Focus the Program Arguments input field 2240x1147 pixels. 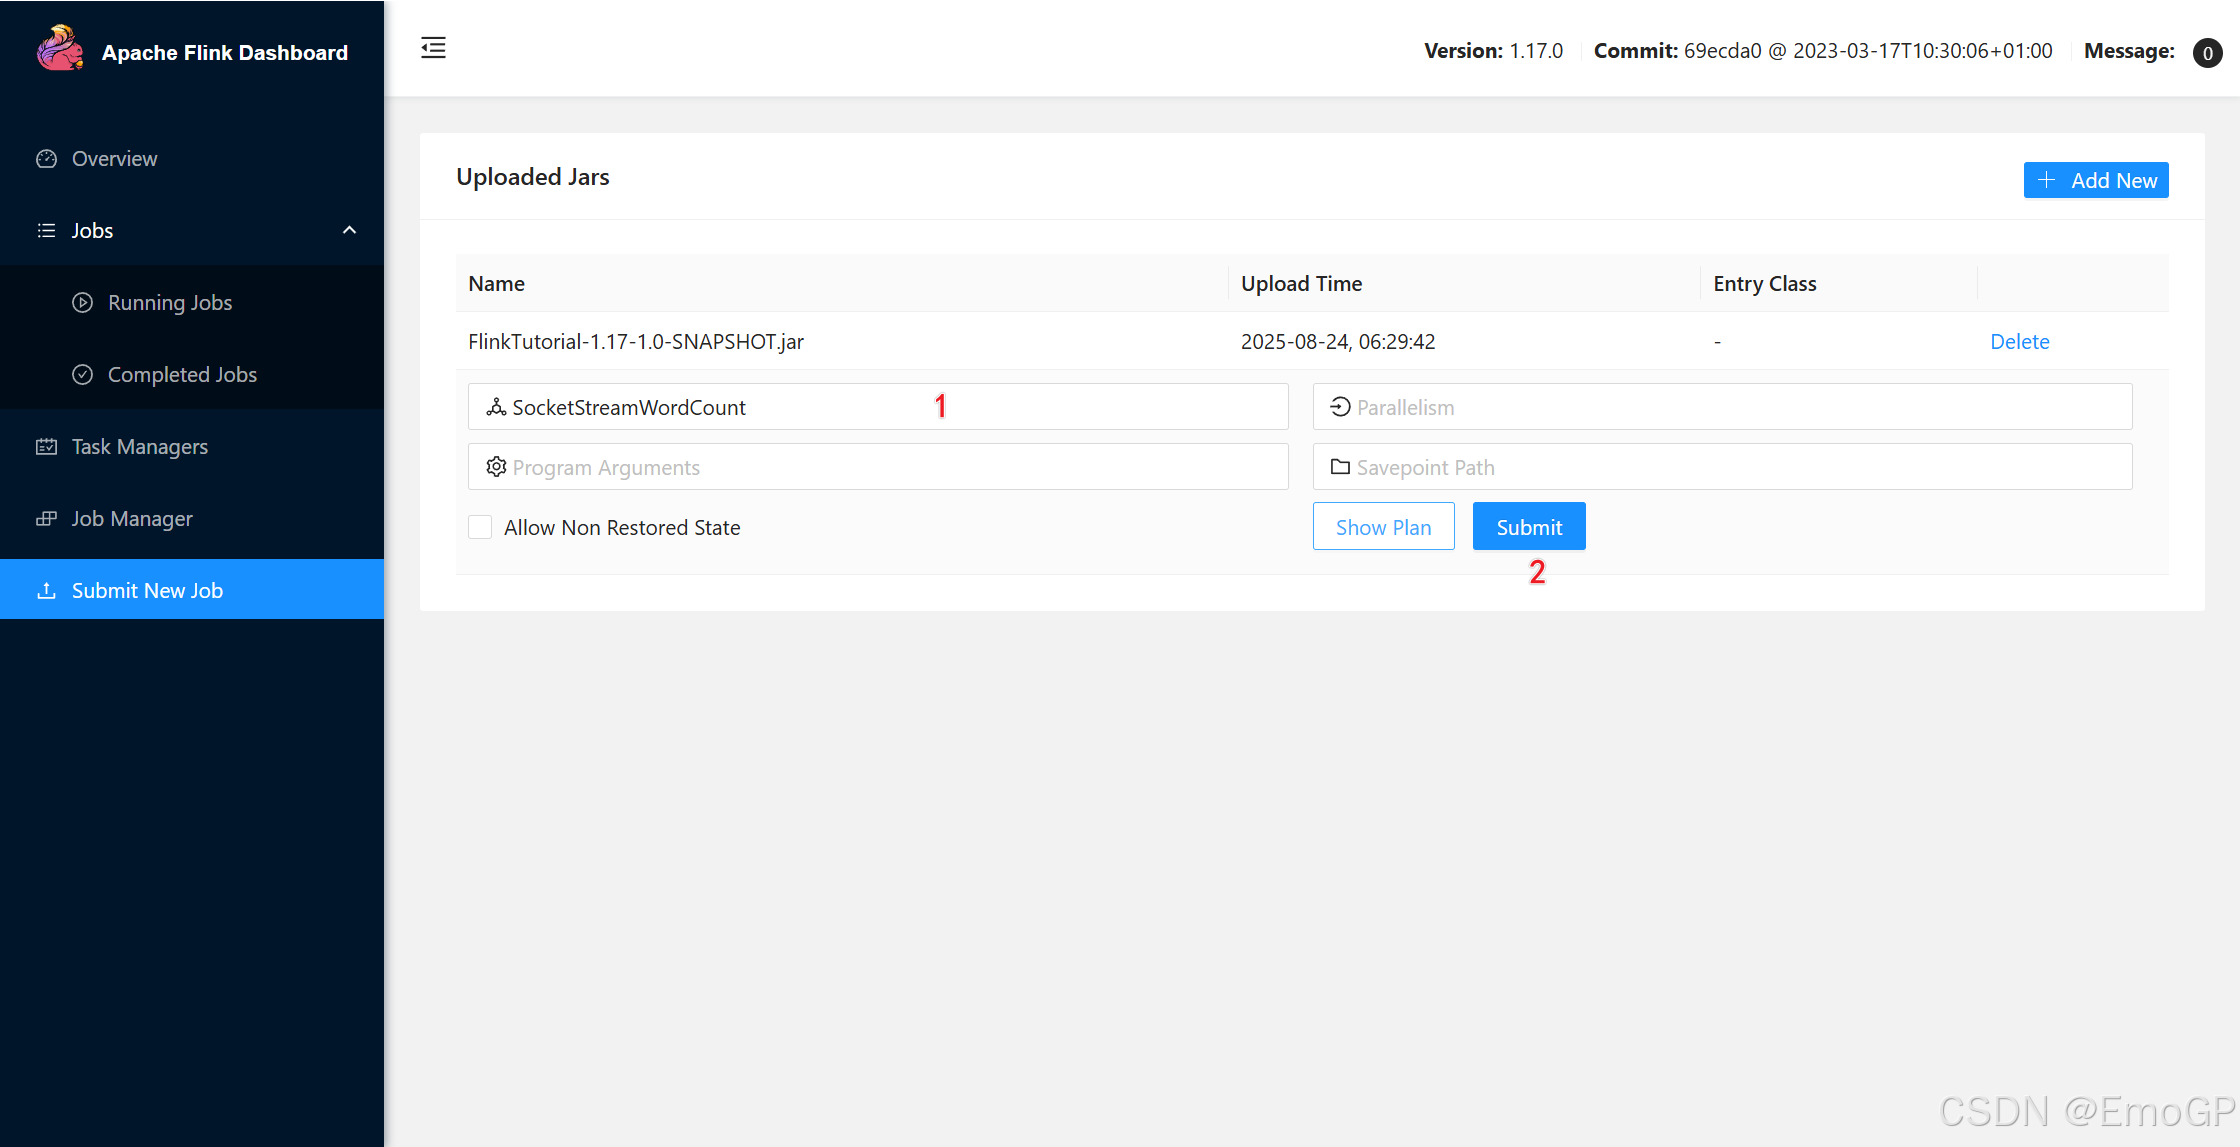point(878,467)
